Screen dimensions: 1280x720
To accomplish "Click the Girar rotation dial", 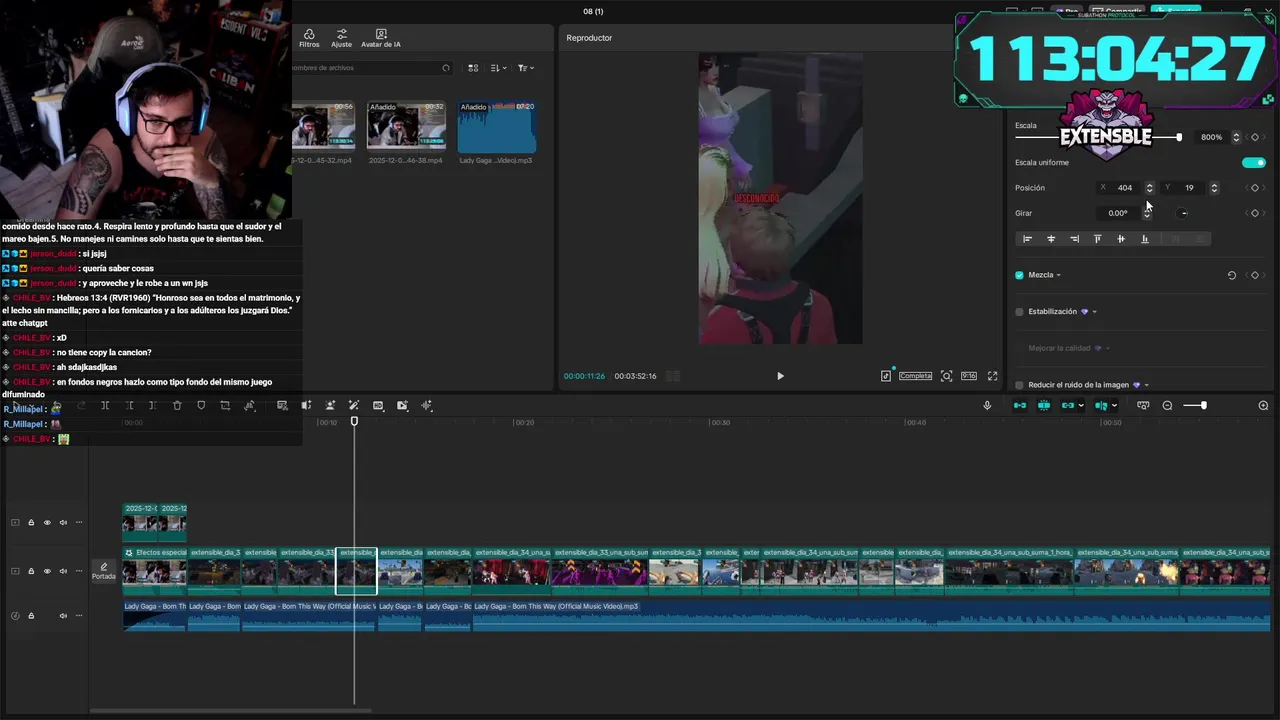I will click(1183, 213).
